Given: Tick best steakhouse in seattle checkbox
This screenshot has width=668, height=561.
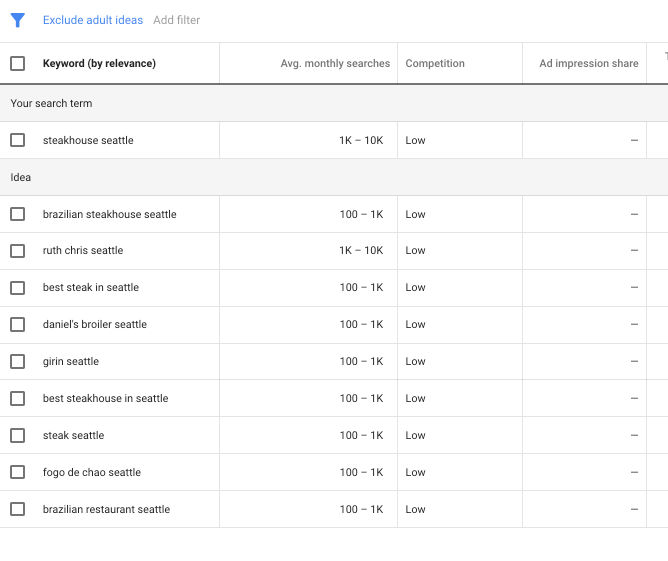Looking at the screenshot, I should 17,399.
